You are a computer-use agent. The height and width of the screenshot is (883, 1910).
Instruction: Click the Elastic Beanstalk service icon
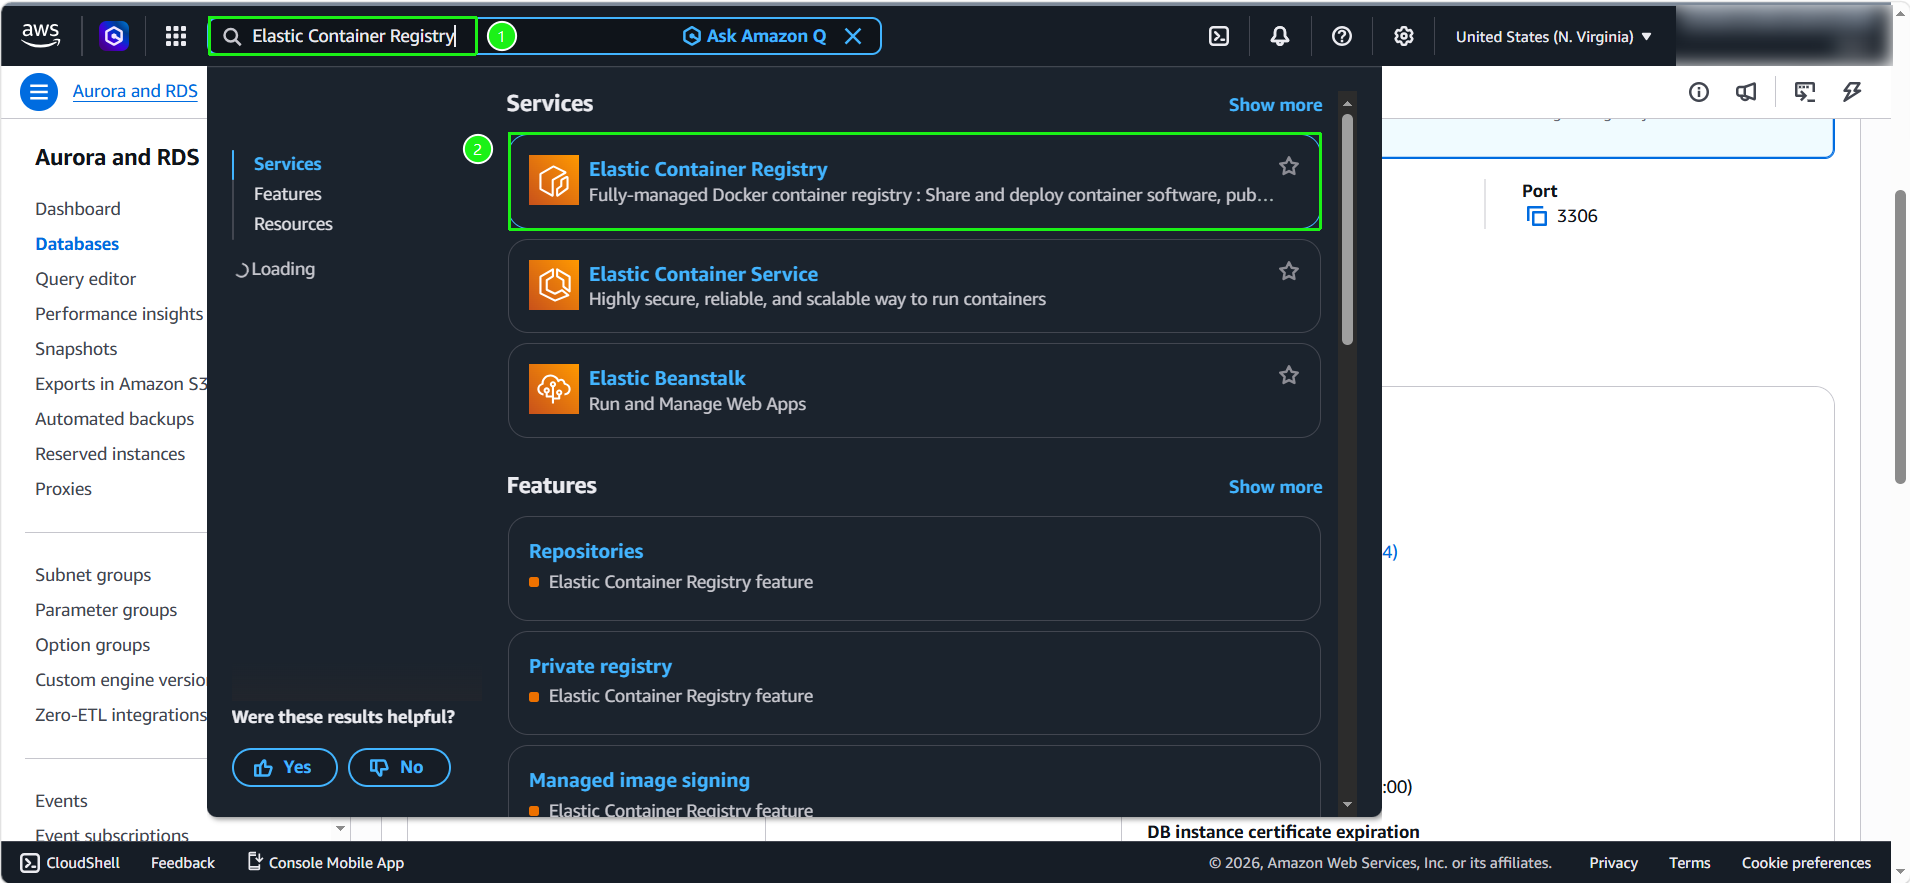pyautogui.click(x=554, y=389)
